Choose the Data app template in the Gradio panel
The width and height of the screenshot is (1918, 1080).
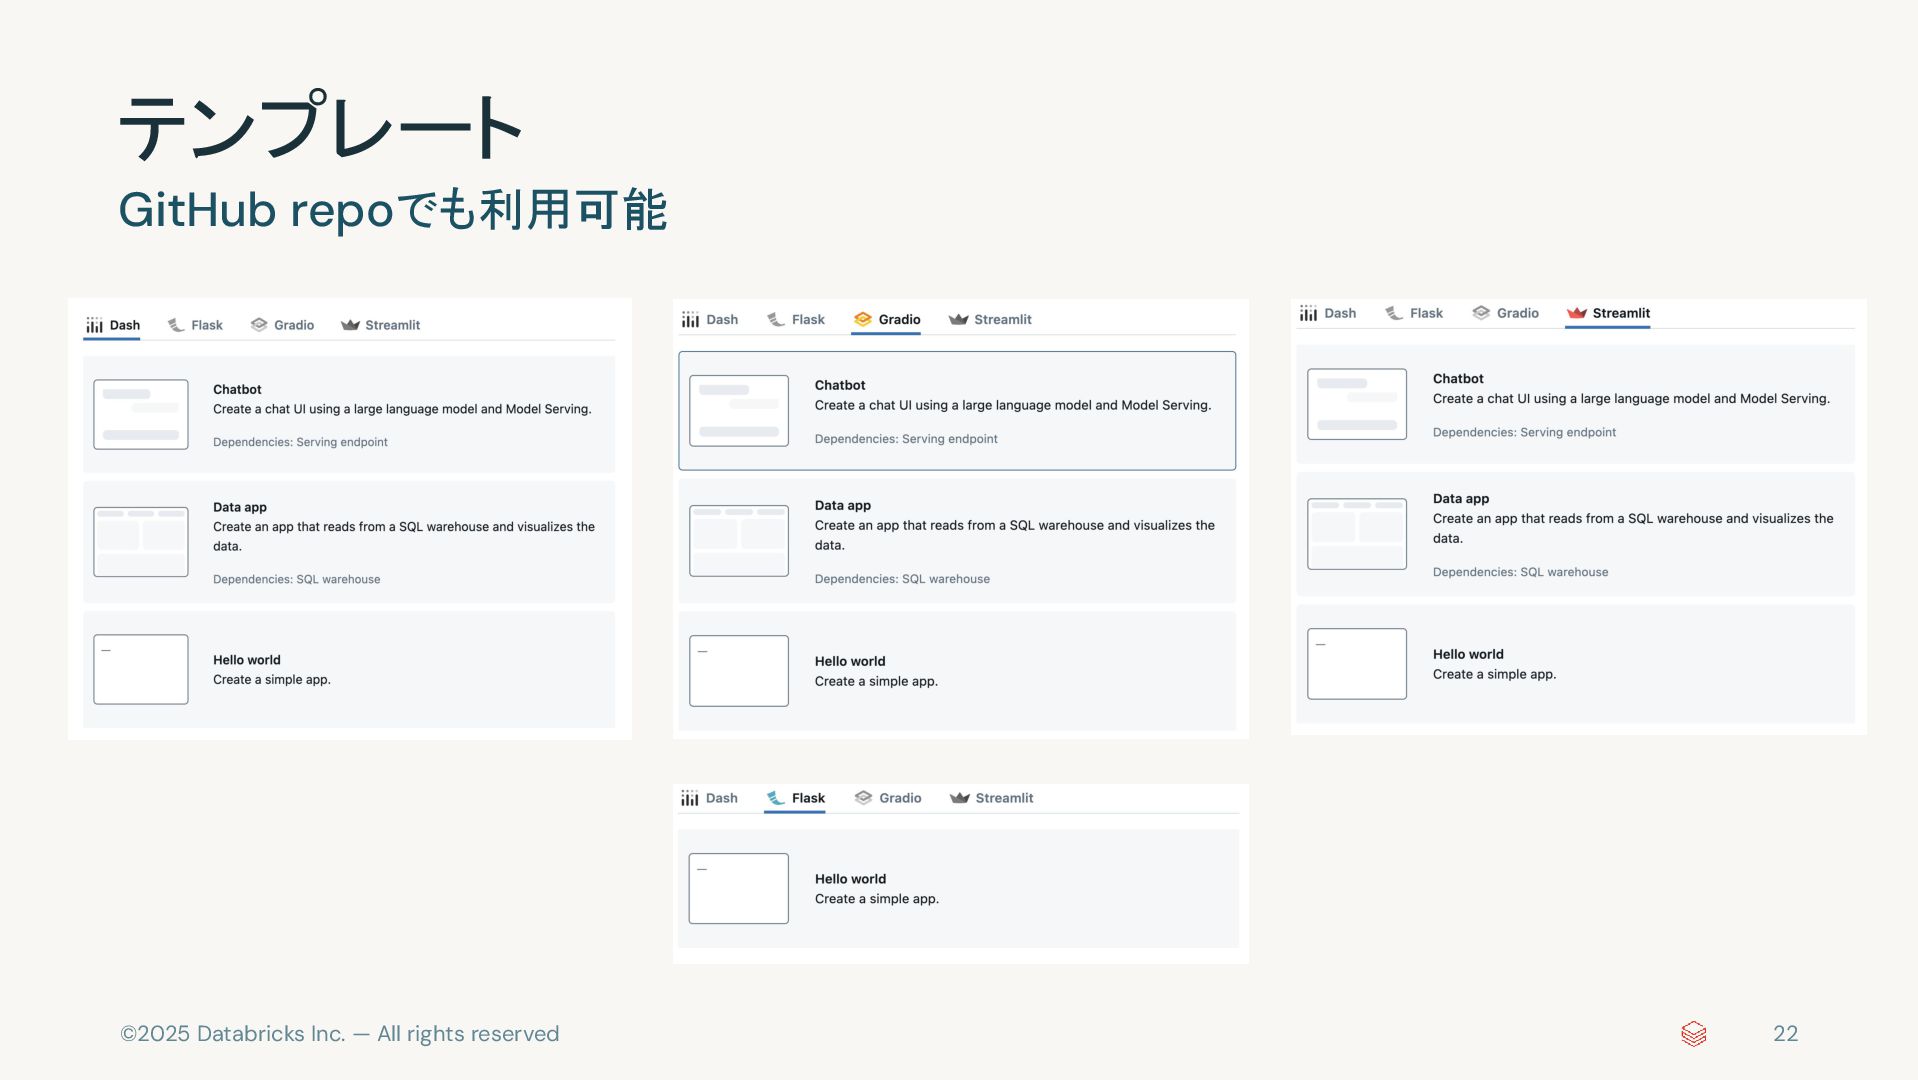point(957,541)
